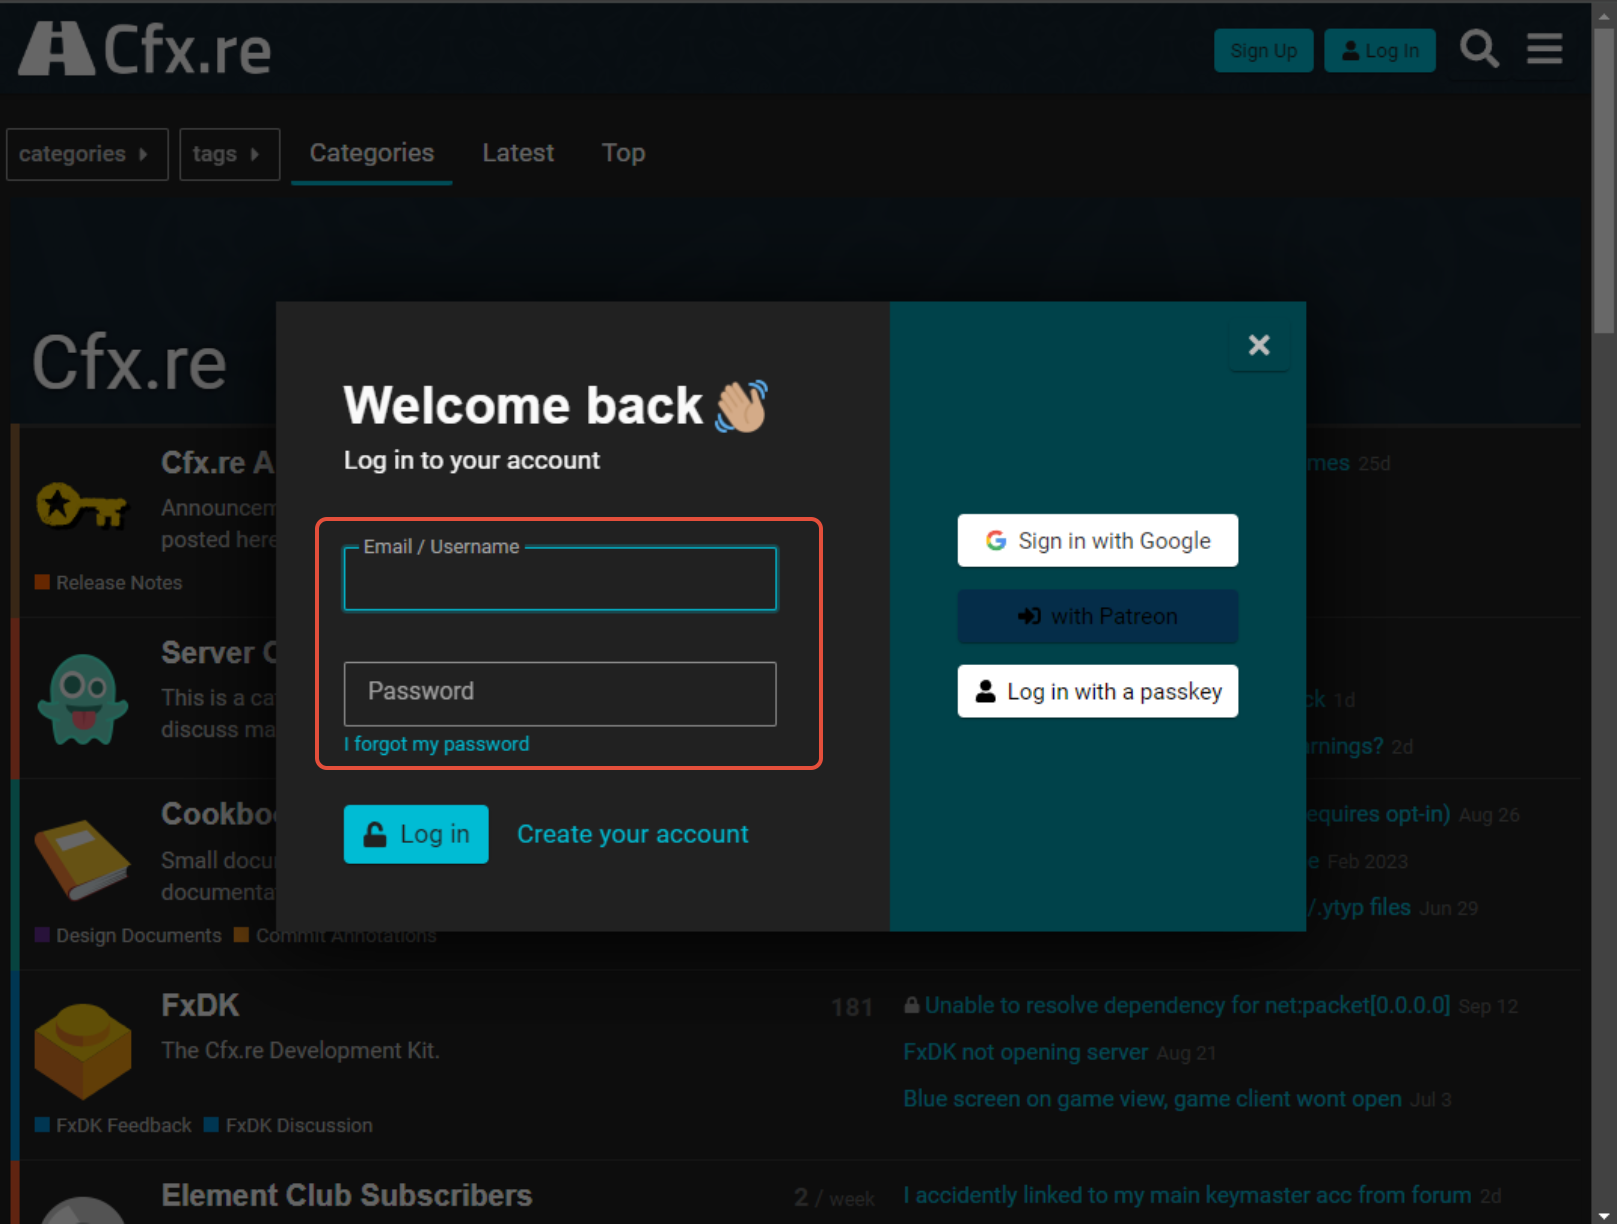
Task: Switch to the Latest tab
Action: click(x=518, y=153)
